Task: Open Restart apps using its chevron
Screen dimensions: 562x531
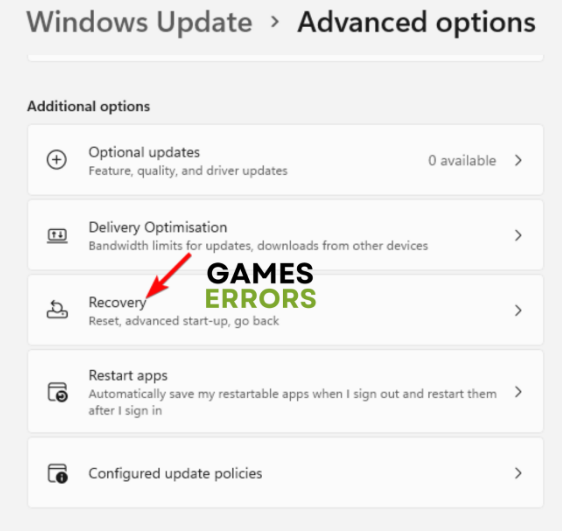Action: coord(518,392)
